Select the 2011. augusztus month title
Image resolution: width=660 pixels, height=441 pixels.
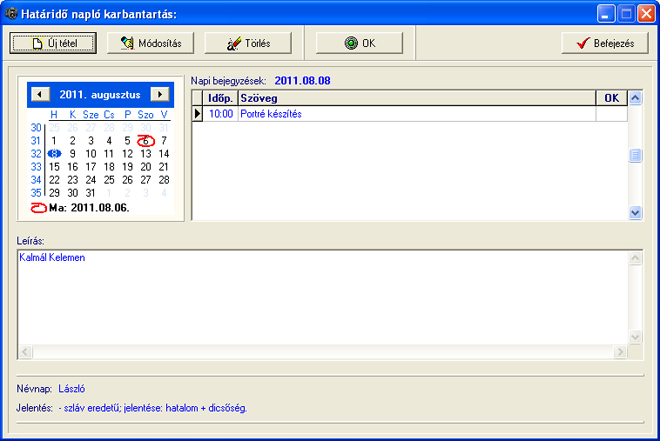click(100, 95)
